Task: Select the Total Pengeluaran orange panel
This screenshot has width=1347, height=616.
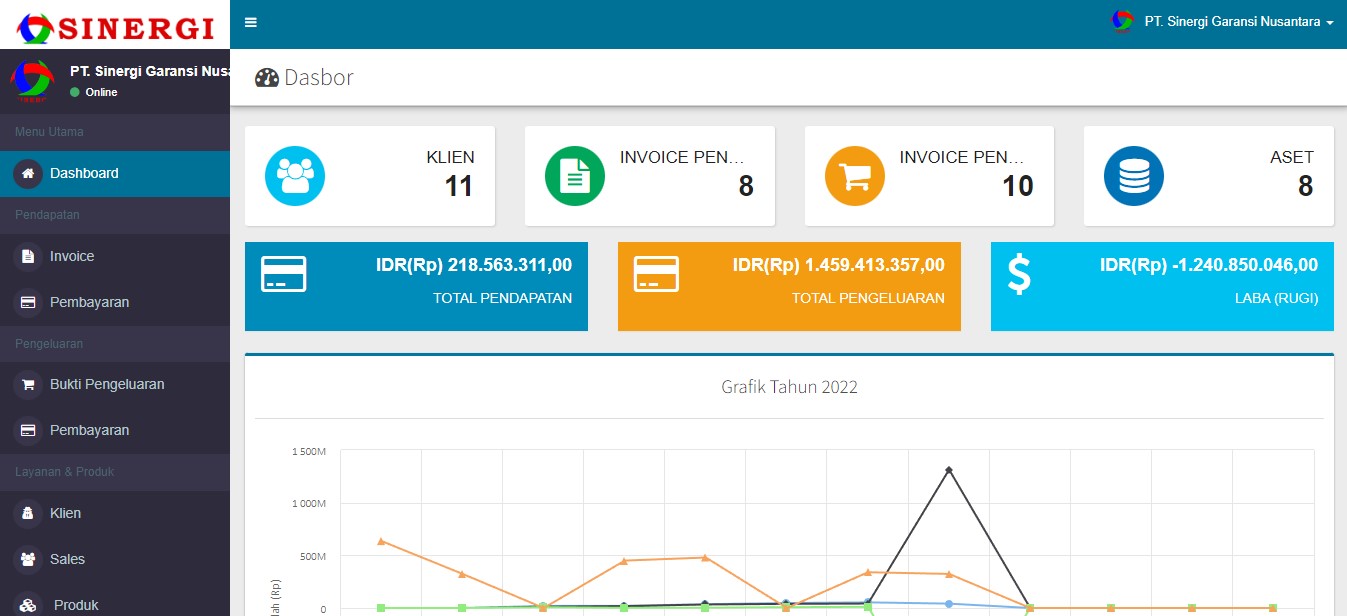Action: pyautogui.click(x=789, y=286)
